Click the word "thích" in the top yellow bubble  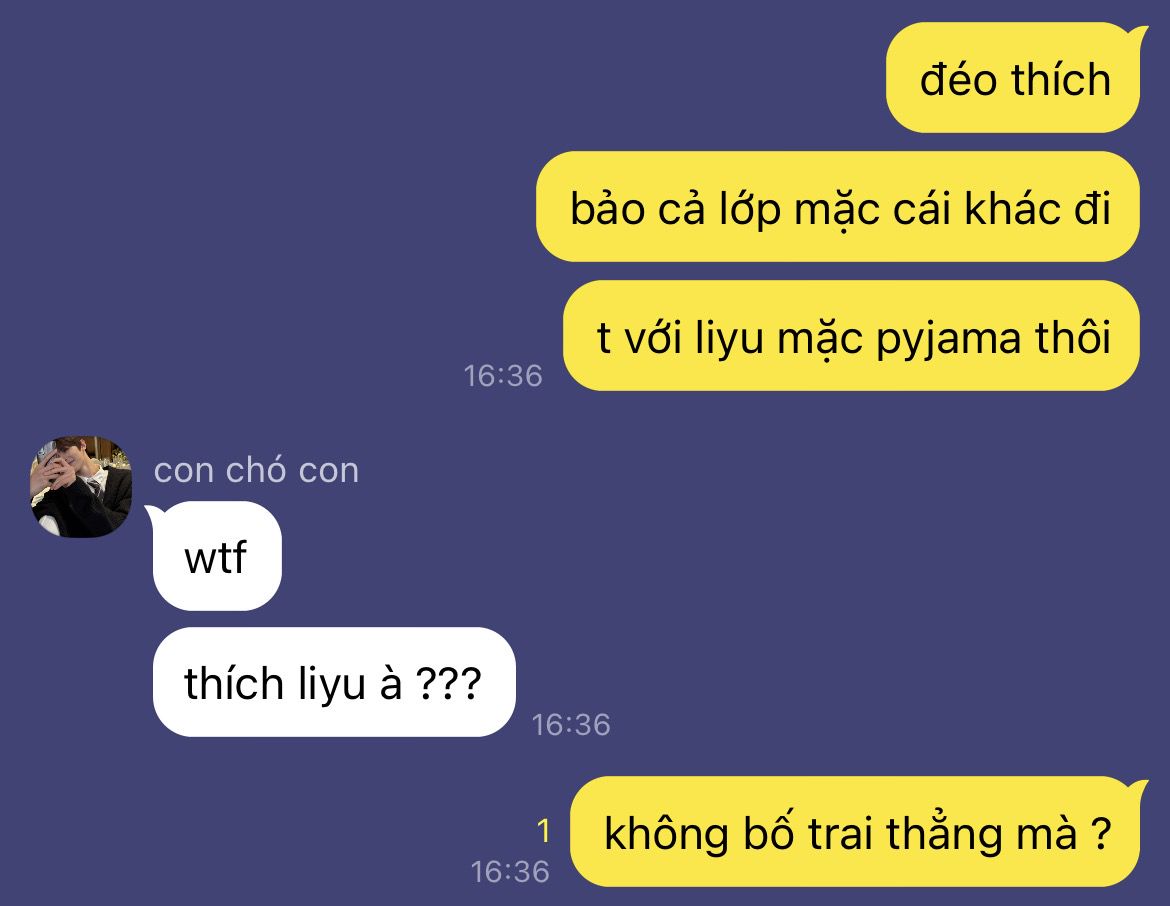point(1061,79)
